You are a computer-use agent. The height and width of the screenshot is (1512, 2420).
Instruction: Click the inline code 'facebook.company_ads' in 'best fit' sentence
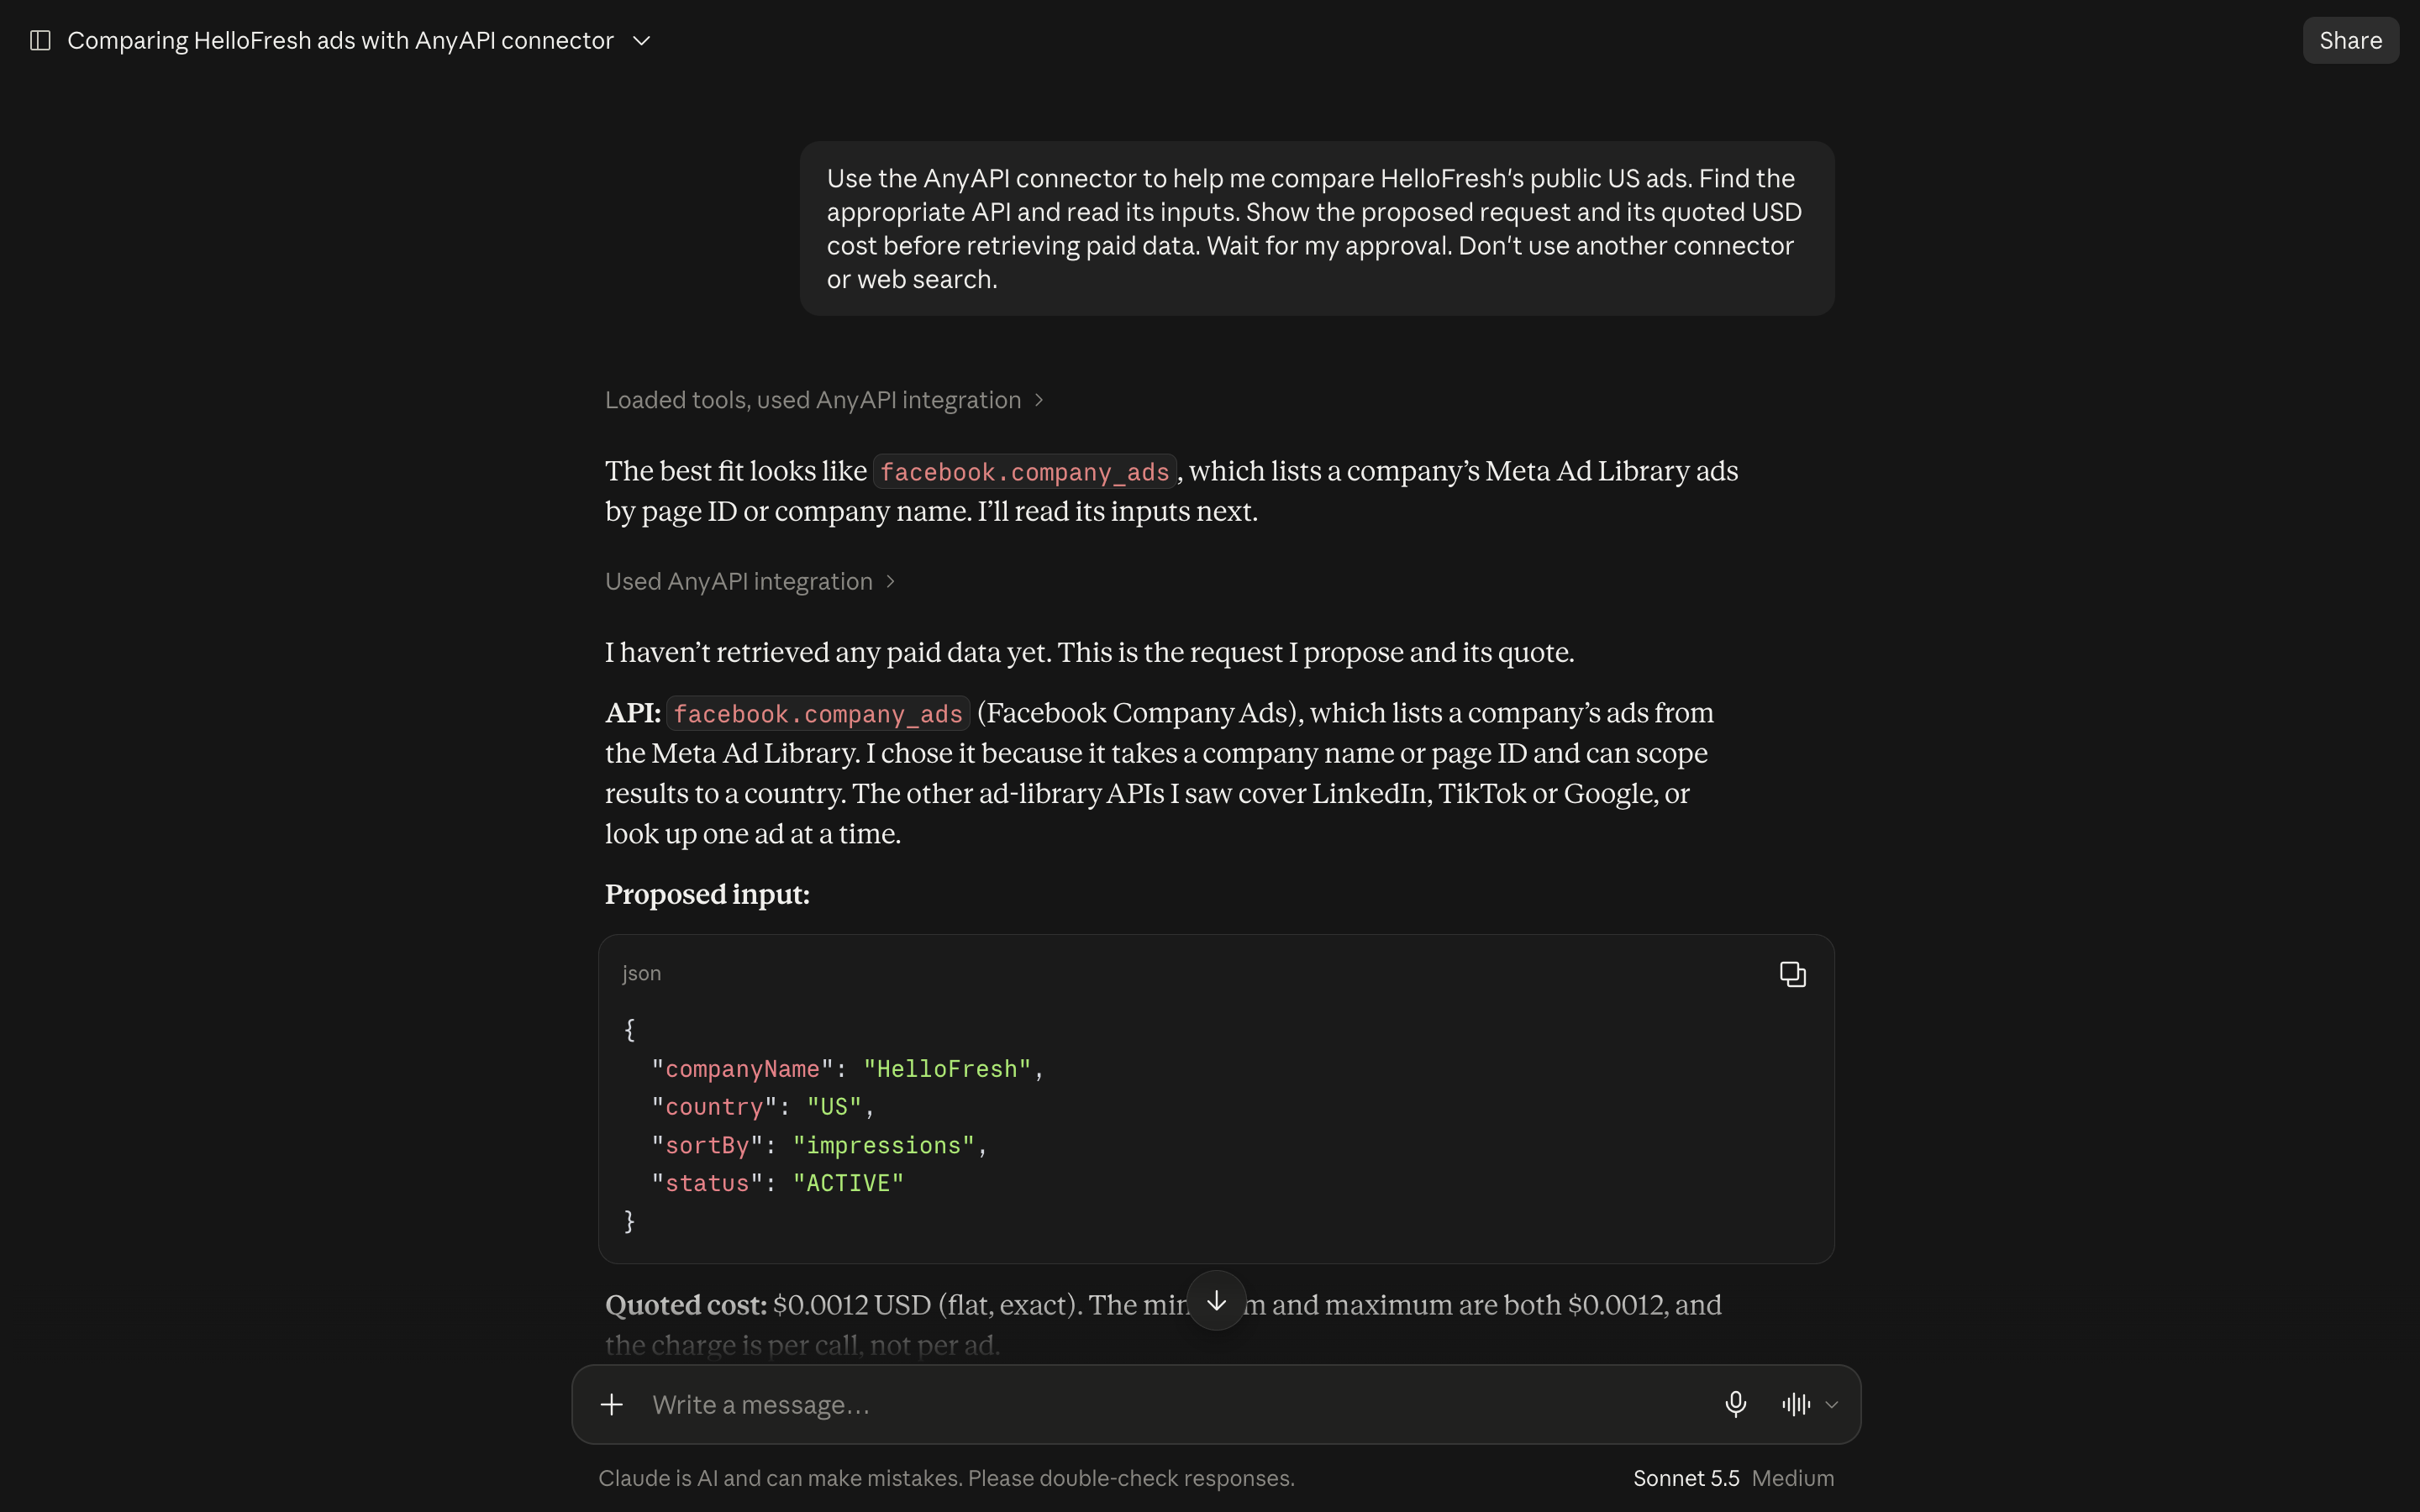(1024, 472)
